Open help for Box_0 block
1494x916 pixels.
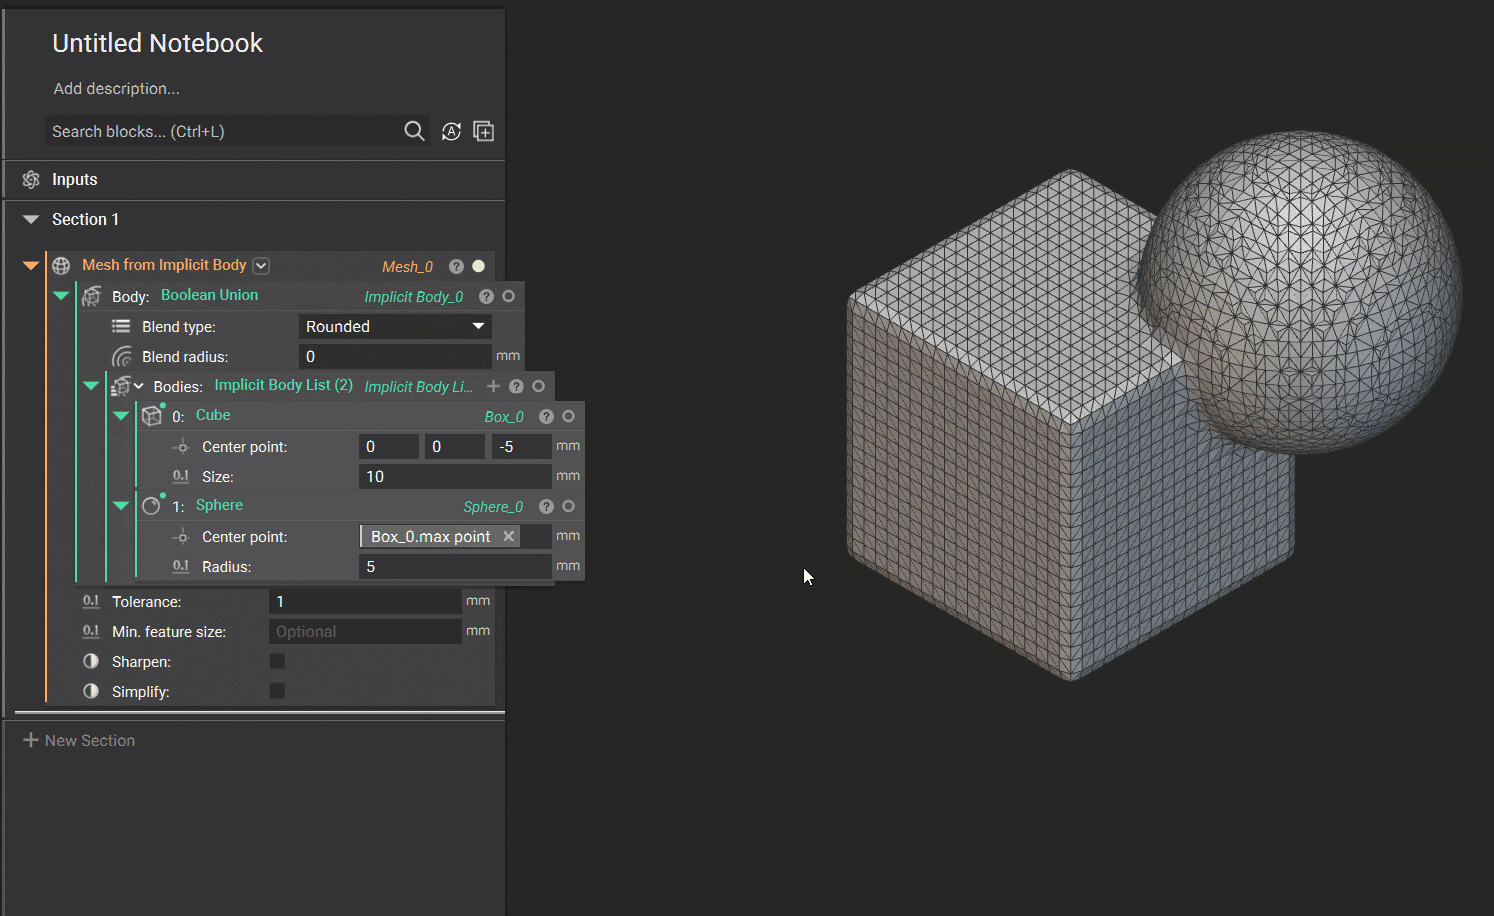pos(546,416)
